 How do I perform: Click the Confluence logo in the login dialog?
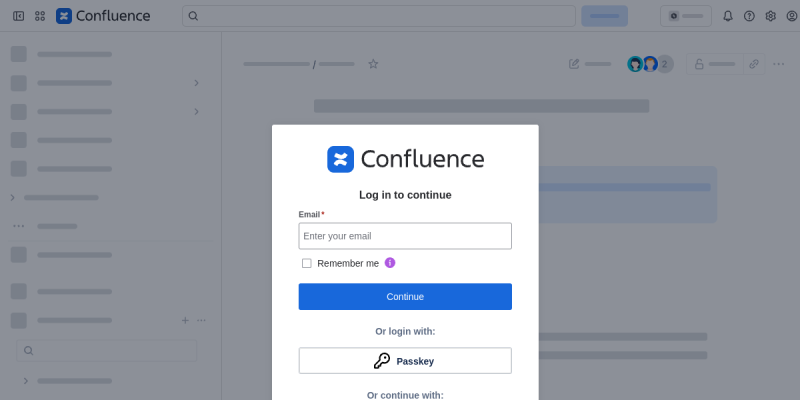(x=406, y=159)
